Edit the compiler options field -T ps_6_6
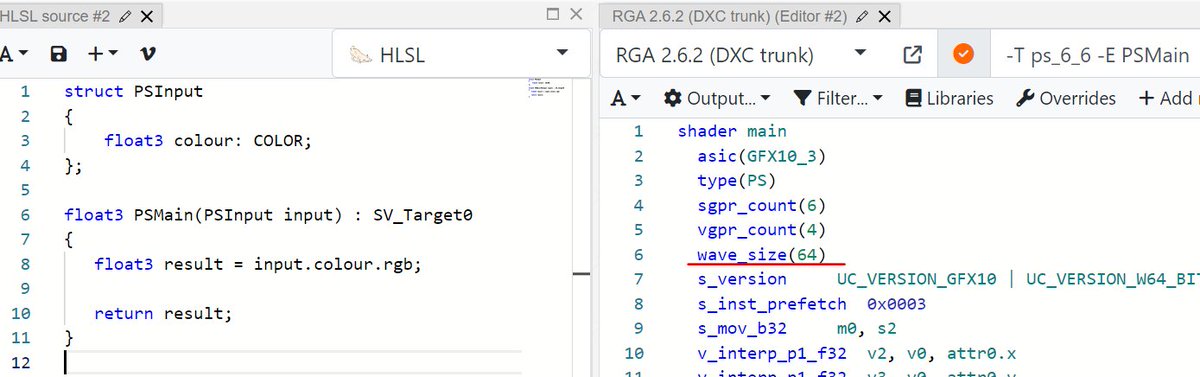 click(x=1097, y=55)
